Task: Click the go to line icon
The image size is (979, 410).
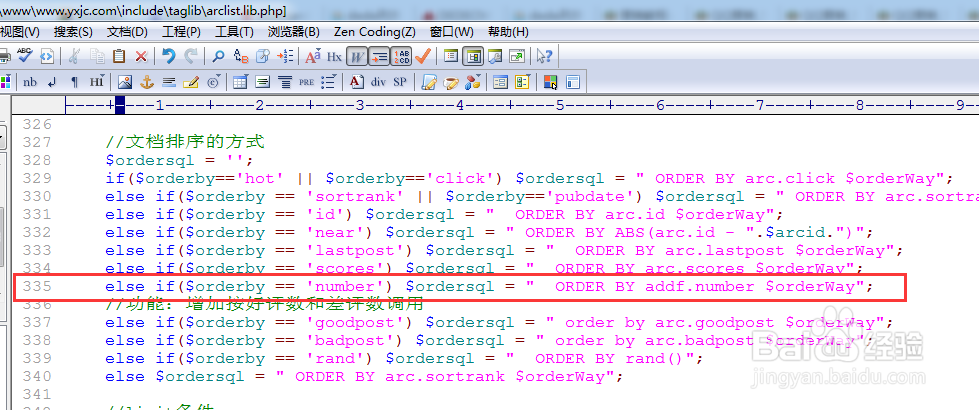Action: [285, 56]
